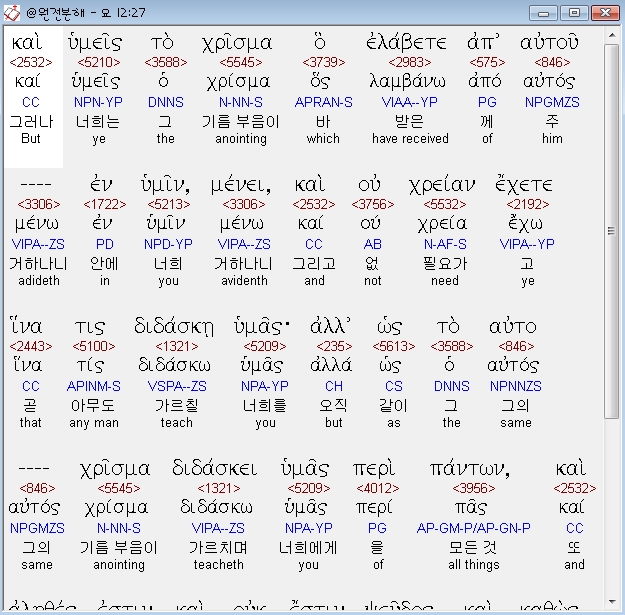Click the English gloss 'any man'
The image size is (625, 615).
pyautogui.click(x=94, y=422)
